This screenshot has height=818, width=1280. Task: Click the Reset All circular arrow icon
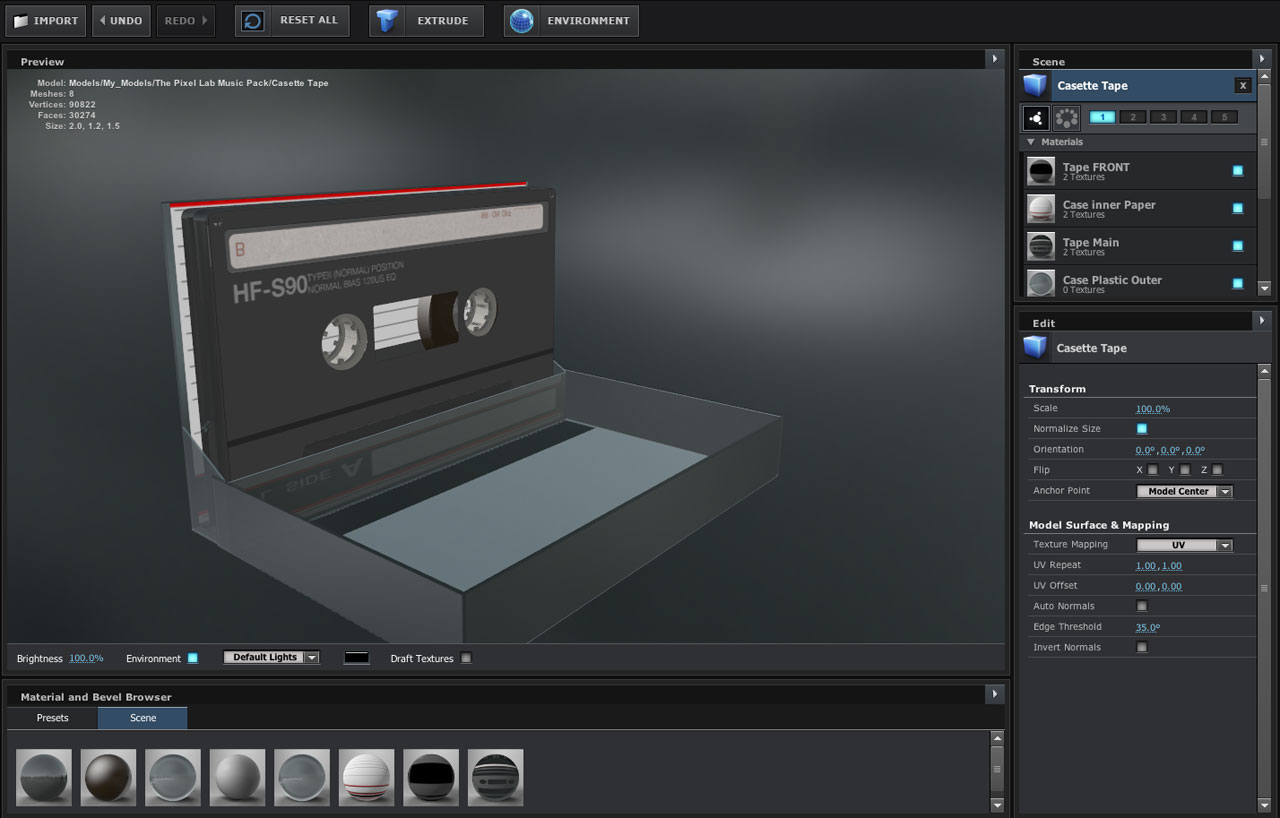coord(253,21)
